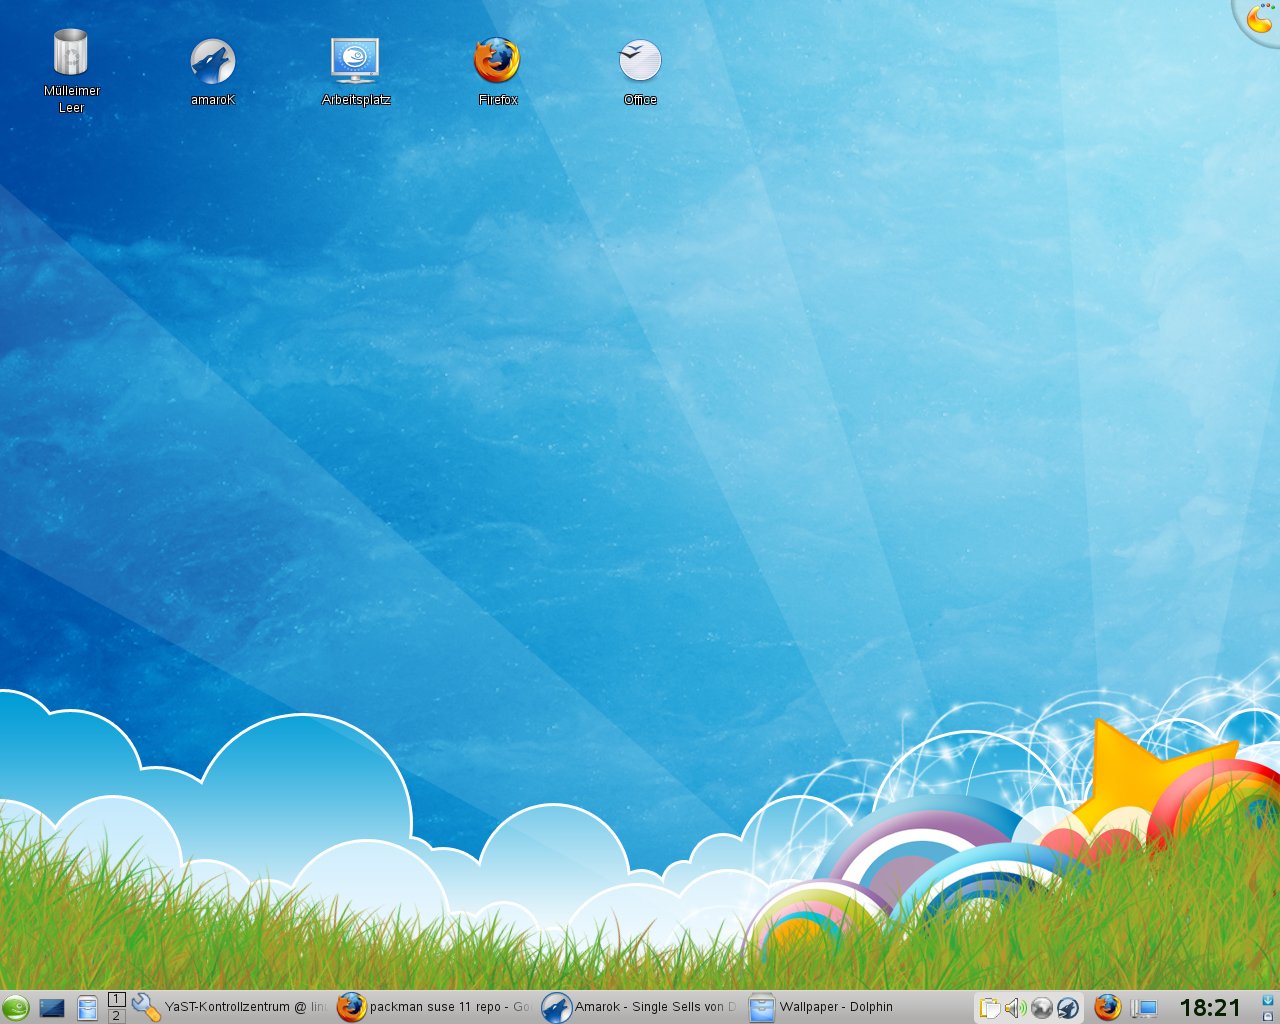Click the show desktop icon in panel
Image resolution: width=1280 pixels, height=1024 pixels.
[52, 1008]
